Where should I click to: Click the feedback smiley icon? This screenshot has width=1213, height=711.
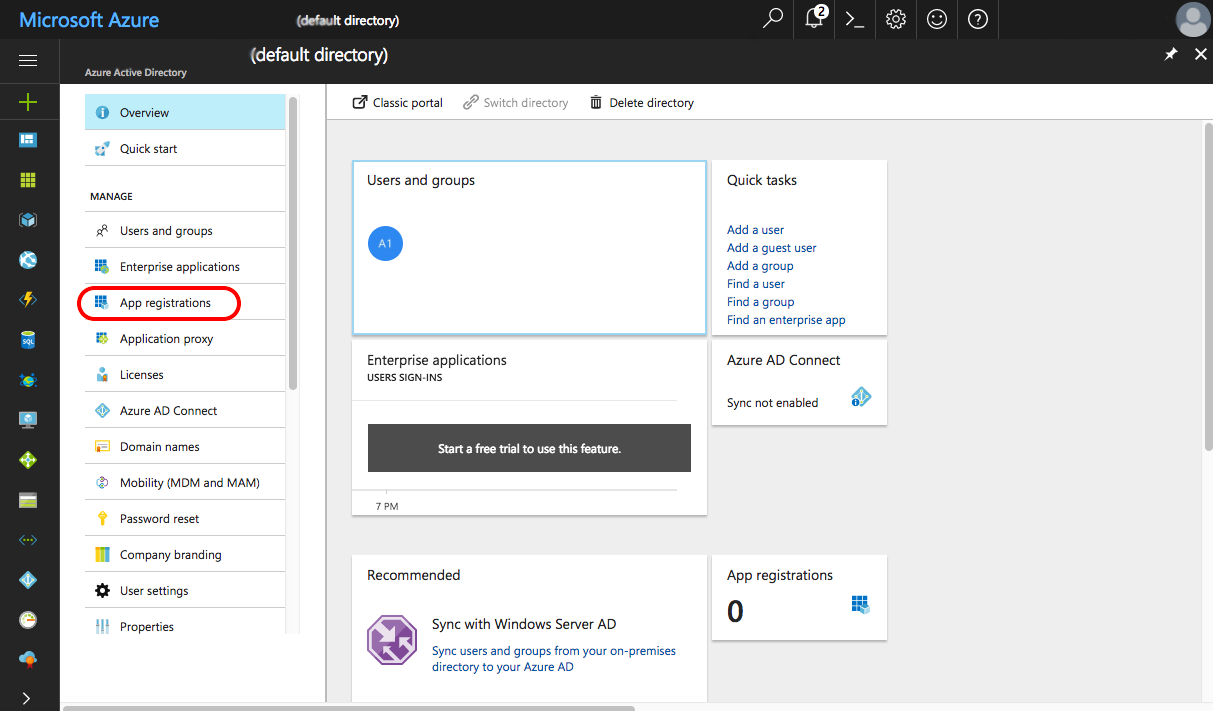(x=937, y=19)
